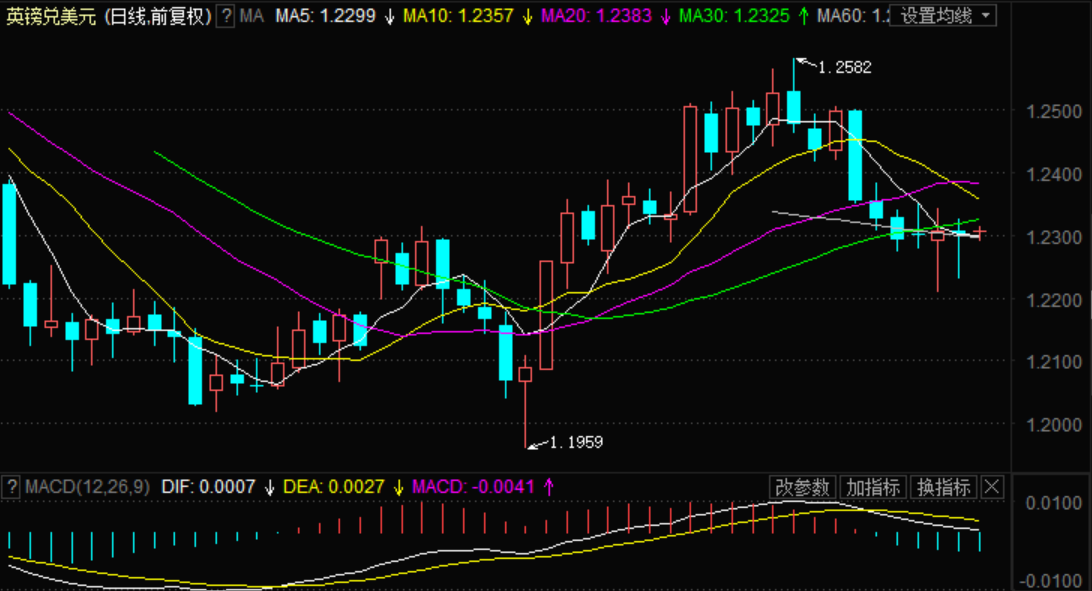
Task: Click the 1.2582 high price marker
Action: click(844, 68)
